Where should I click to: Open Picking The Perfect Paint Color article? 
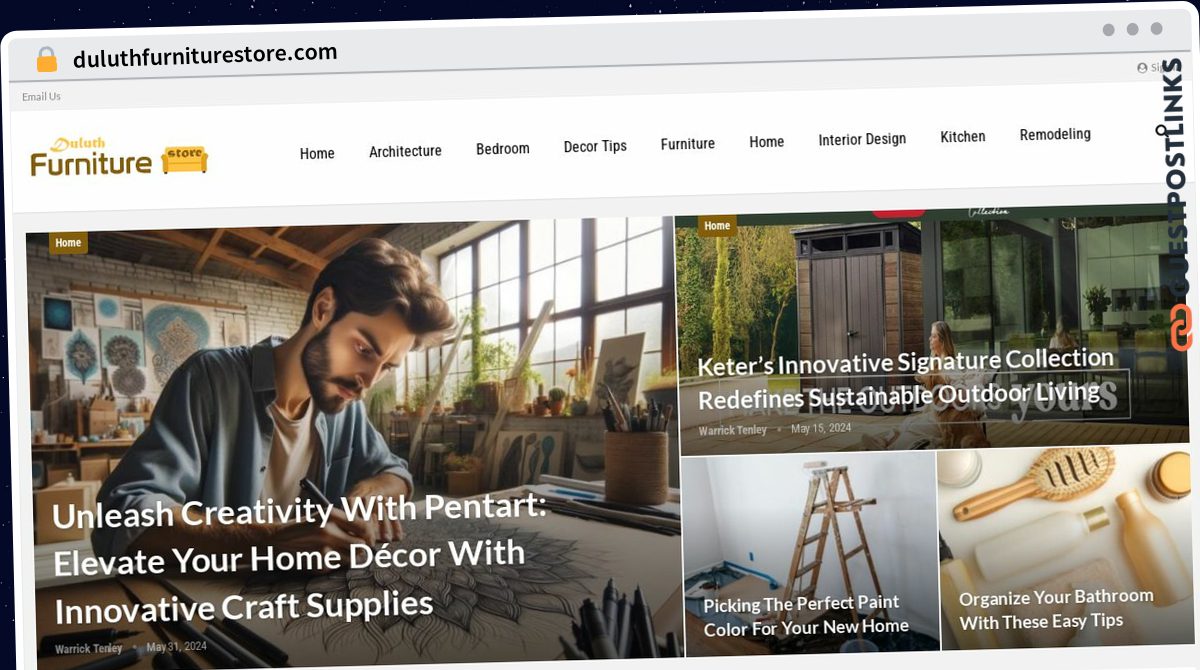[x=806, y=615]
